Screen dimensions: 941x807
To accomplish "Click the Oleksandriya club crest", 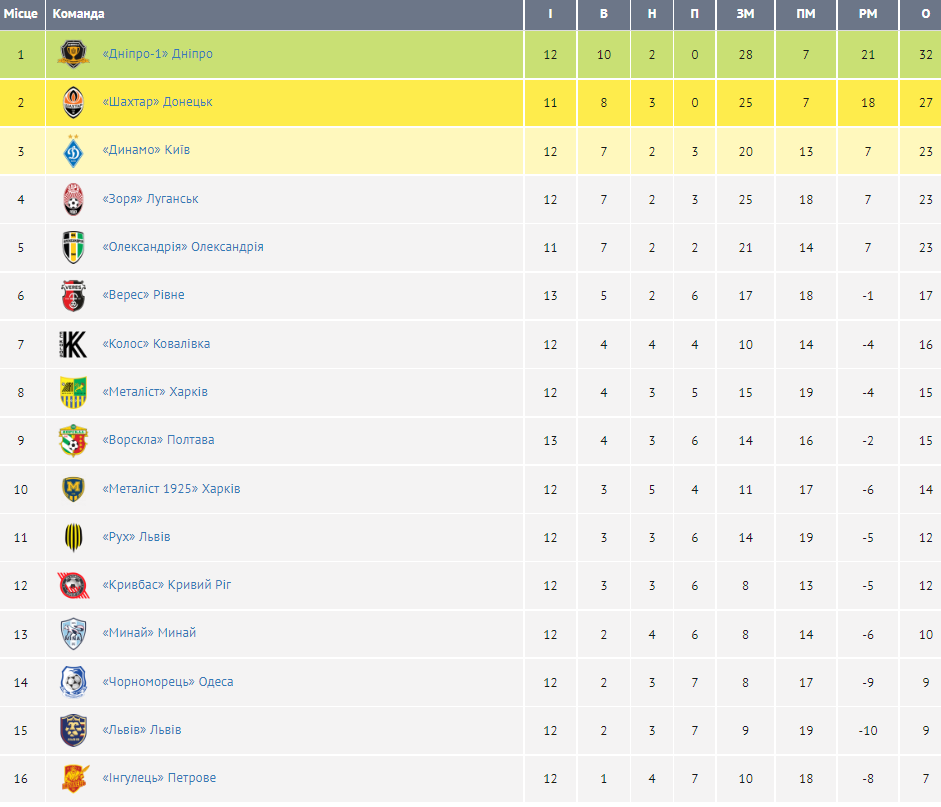I will coord(74,247).
